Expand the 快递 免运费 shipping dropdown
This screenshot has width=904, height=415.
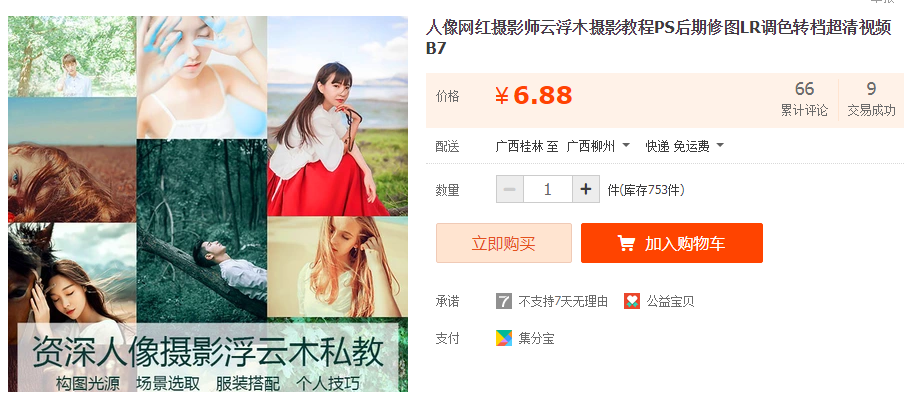pyautogui.click(x=684, y=146)
